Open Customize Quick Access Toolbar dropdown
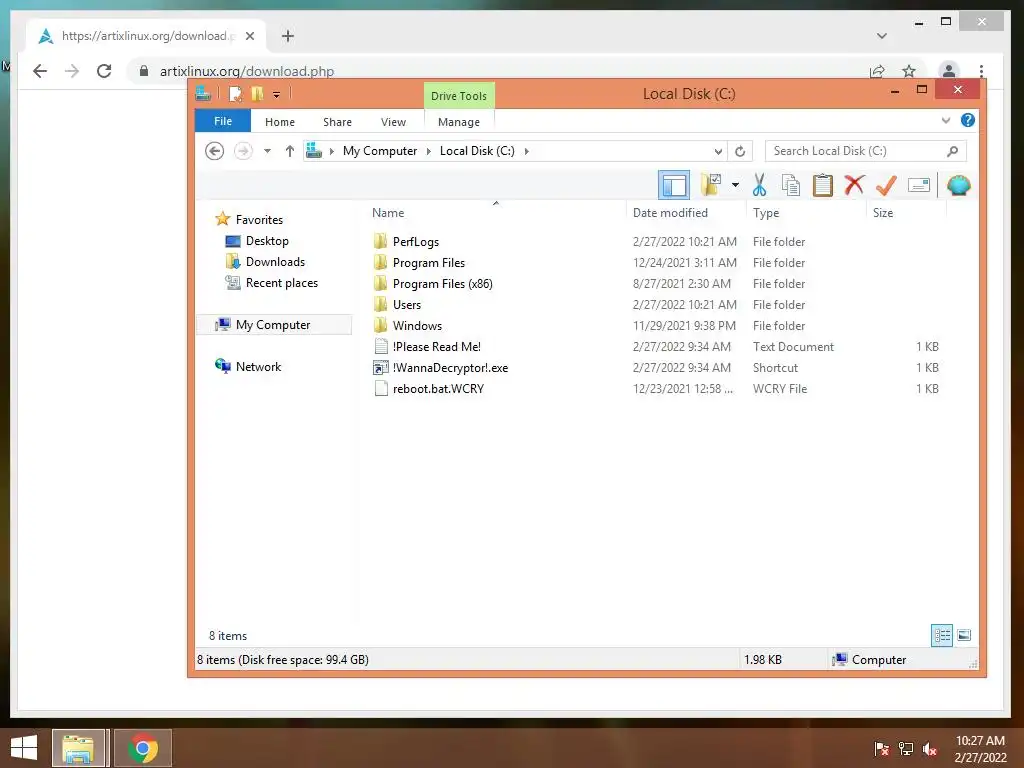This screenshot has height=768, width=1024. pos(276,95)
